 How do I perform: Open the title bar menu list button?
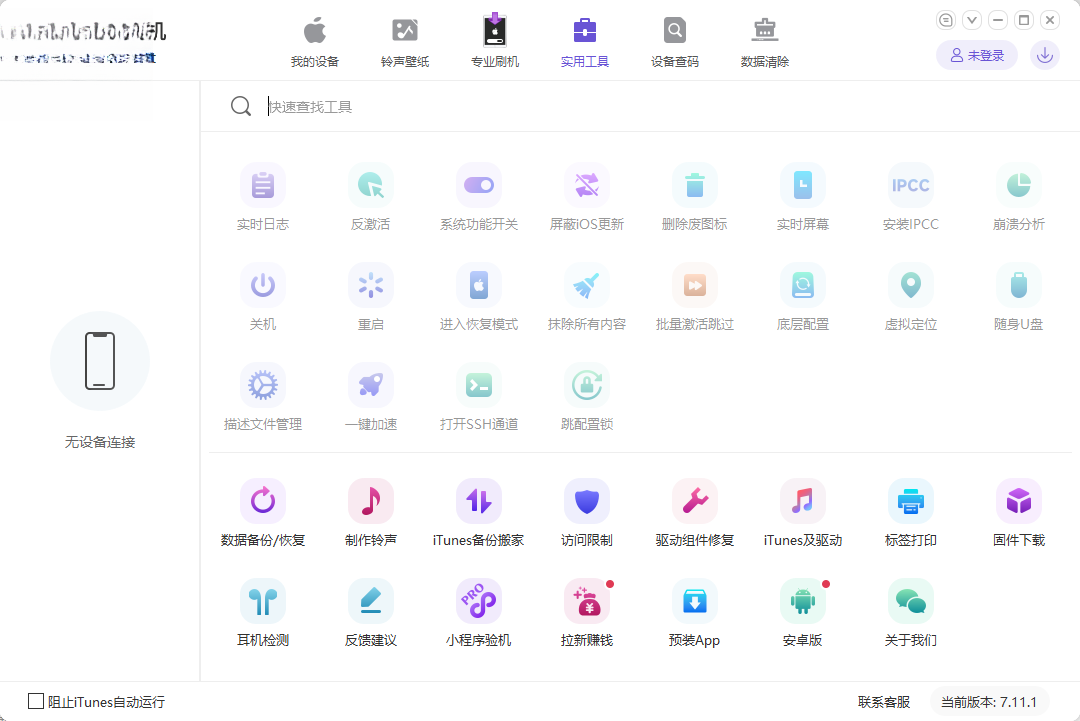coord(946,20)
